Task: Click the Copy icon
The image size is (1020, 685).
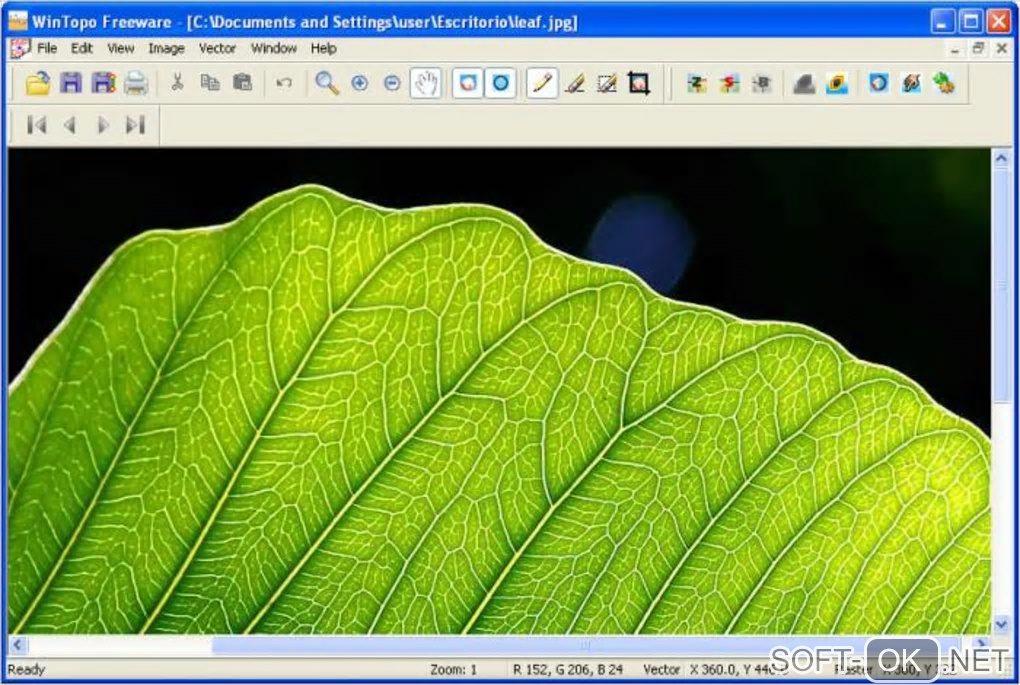Action: (209, 83)
